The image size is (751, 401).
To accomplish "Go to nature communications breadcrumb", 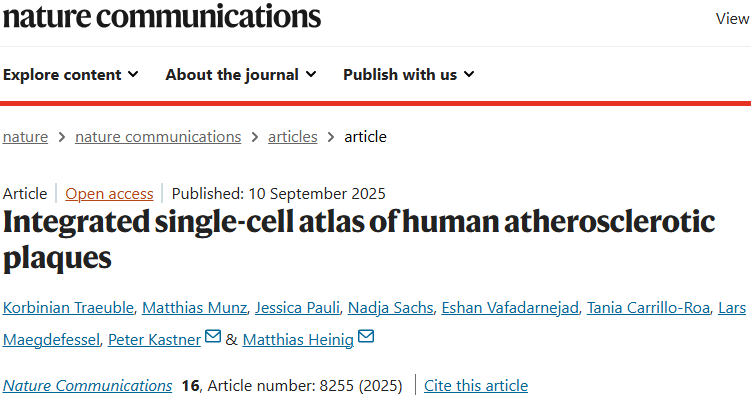I will click(158, 136).
